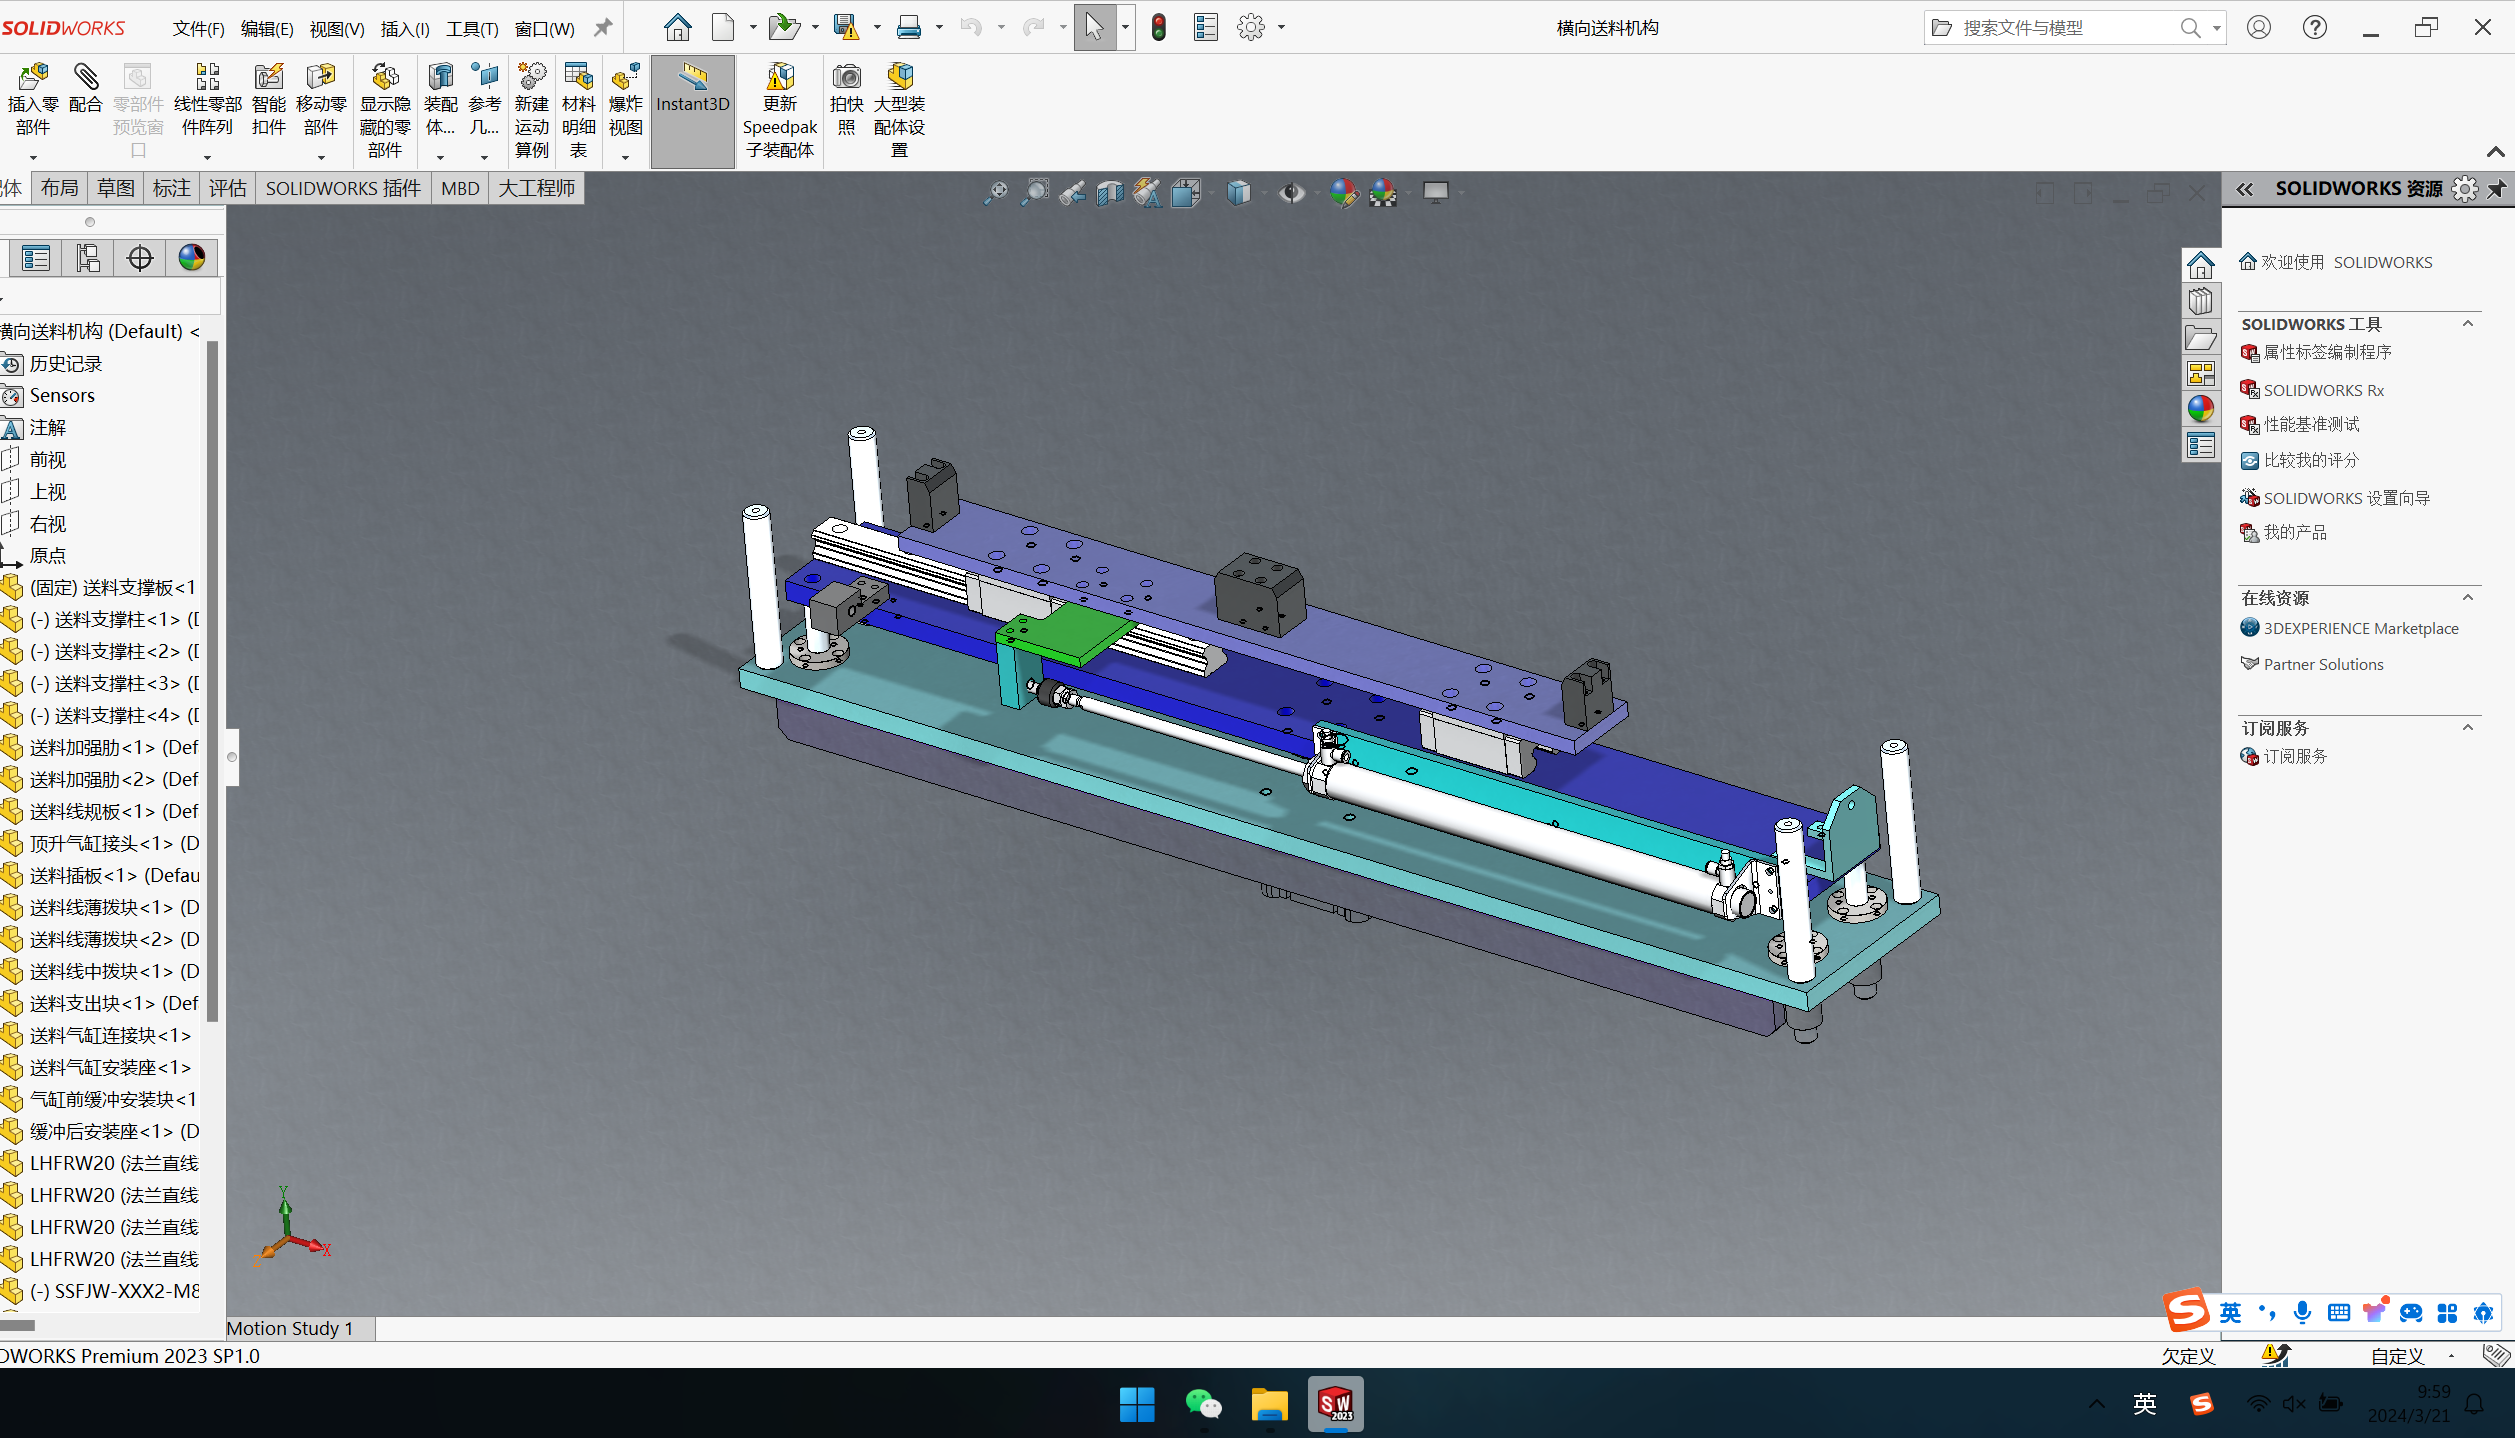Collapse the SOLIDWORKS 工具 section
Image resolution: width=2515 pixels, height=1438 pixels.
[x=2468, y=323]
